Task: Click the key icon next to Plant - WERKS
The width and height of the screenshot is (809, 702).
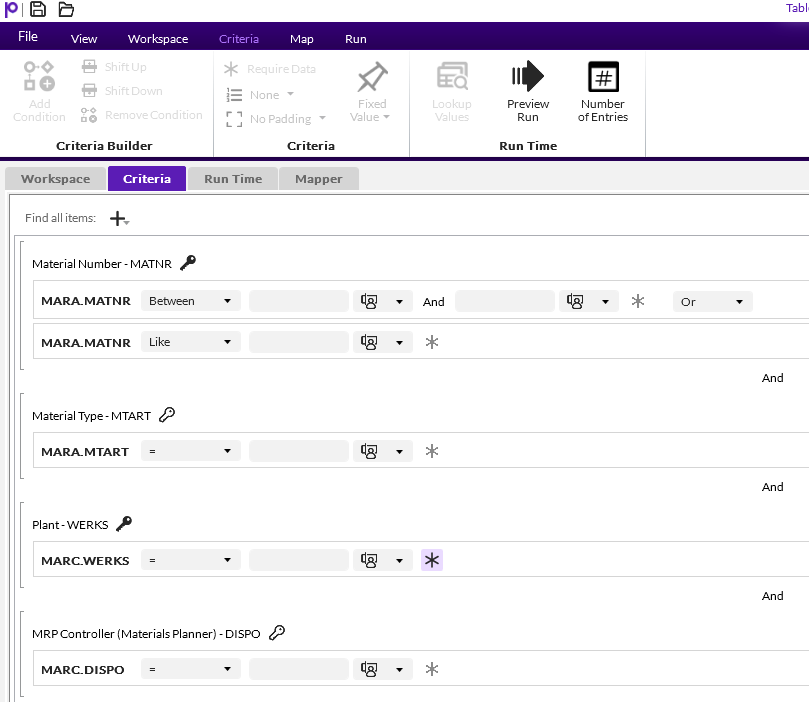Action: coord(124,524)
